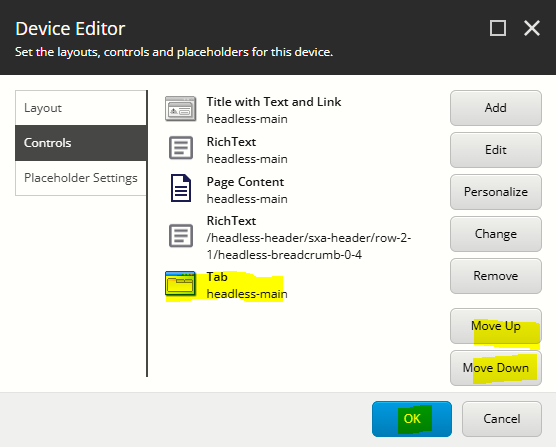This screenshot has height=447, width=556.
Task: Select the "Page Content" rendering name
Action: (x=245, y=182)
